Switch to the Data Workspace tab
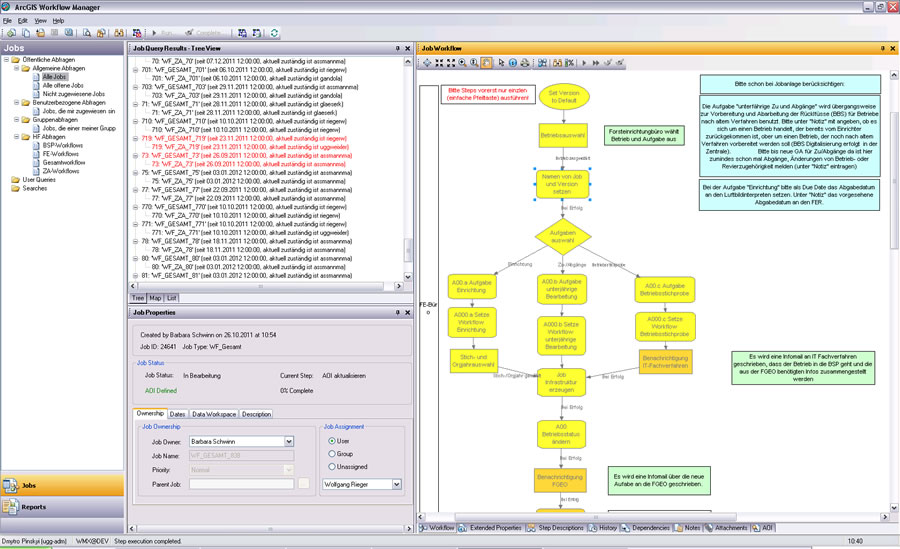The width and height of the screenshot is (900, 549). (x=214, y=413)
